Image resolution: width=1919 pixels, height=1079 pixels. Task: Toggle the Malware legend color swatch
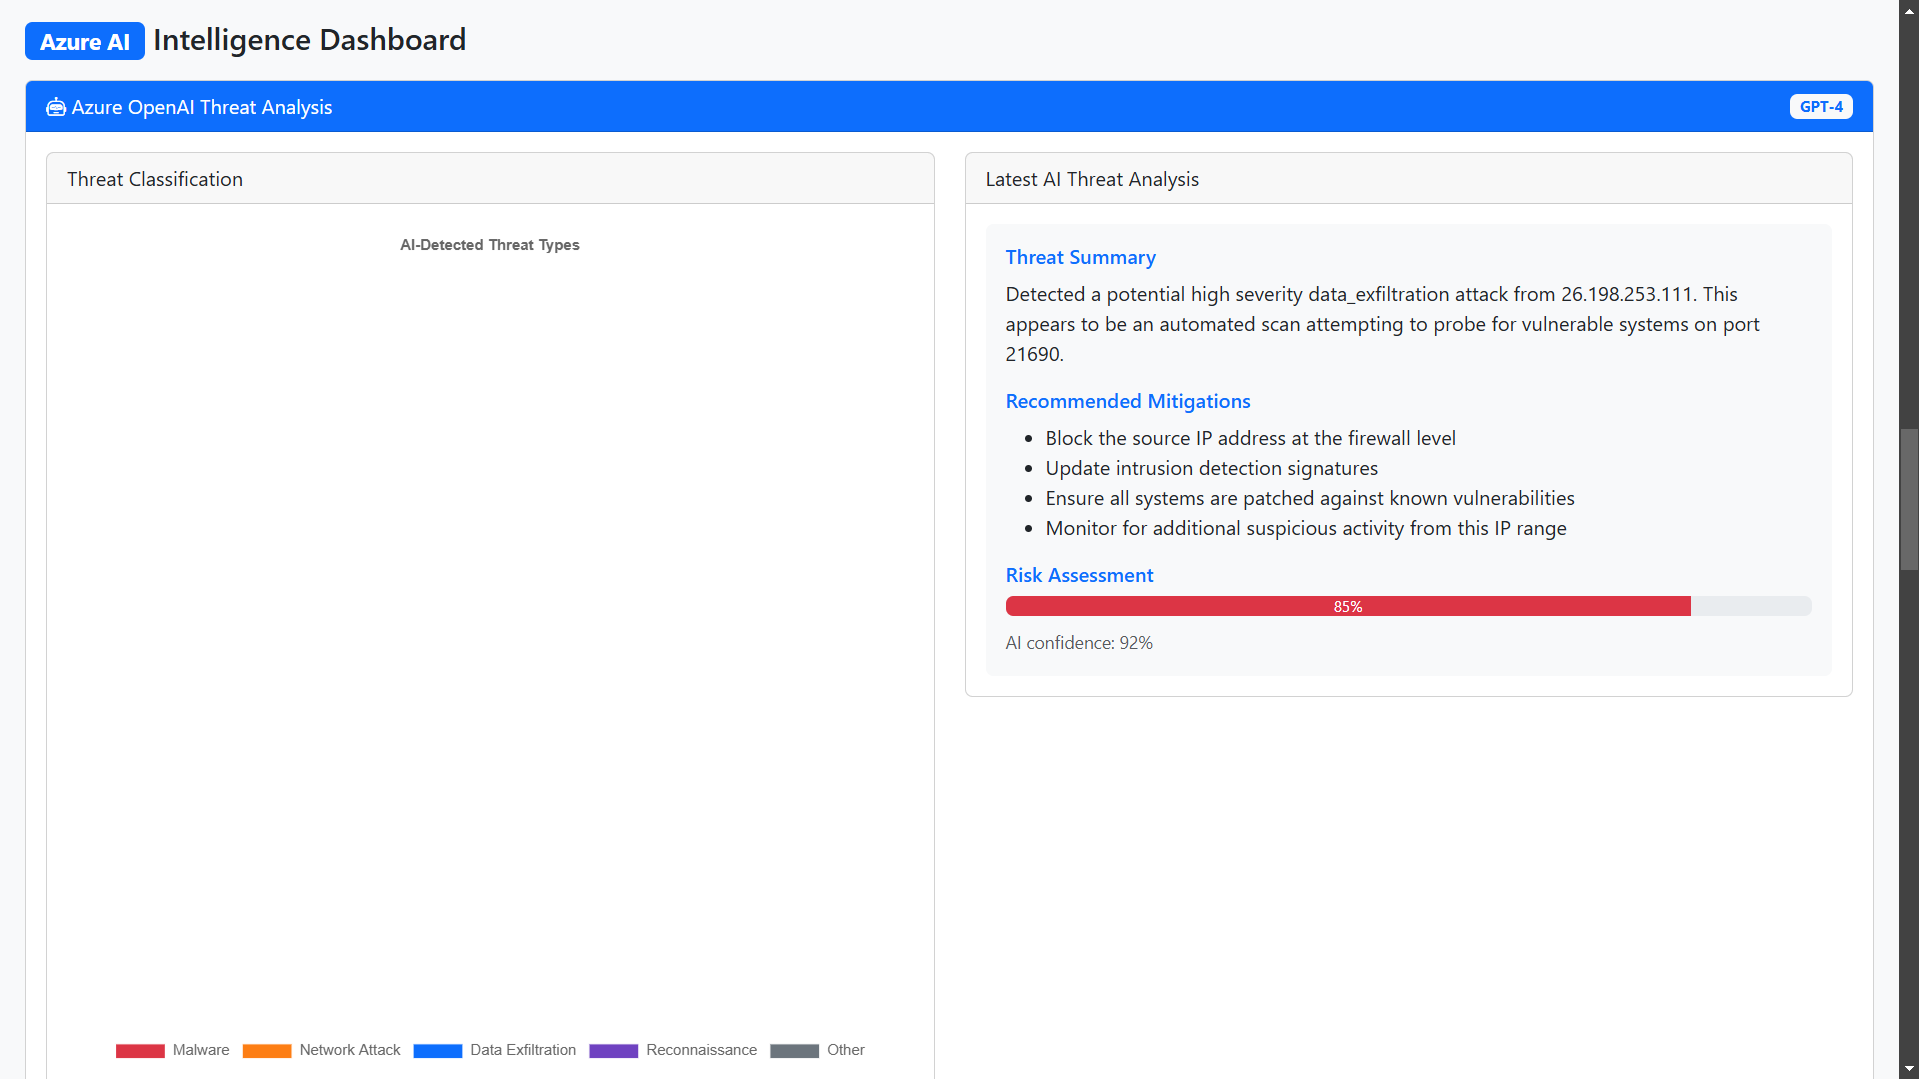(x=140, y=1050)
